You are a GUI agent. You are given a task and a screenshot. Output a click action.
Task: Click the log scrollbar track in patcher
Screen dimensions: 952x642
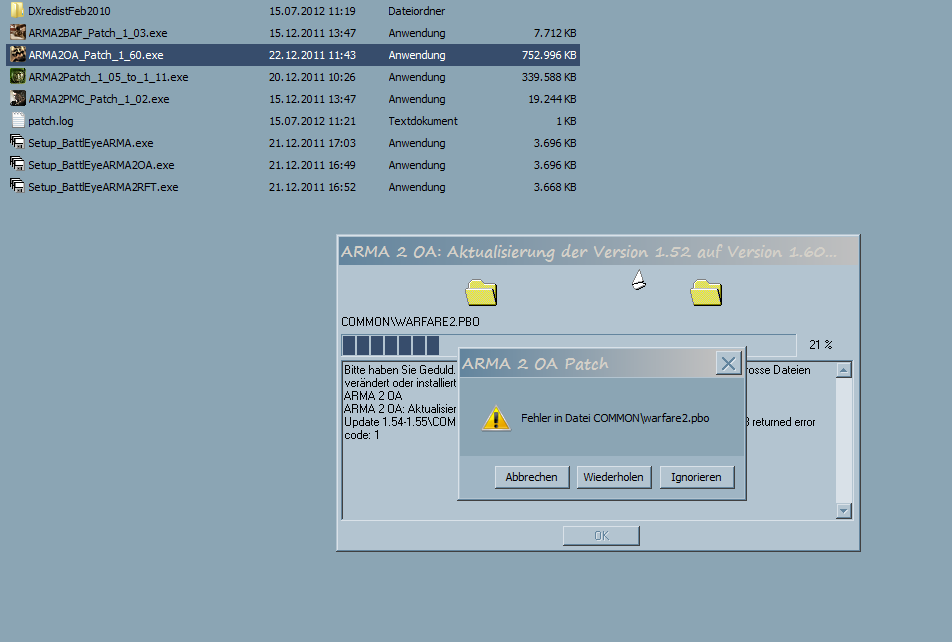[843, 440]
